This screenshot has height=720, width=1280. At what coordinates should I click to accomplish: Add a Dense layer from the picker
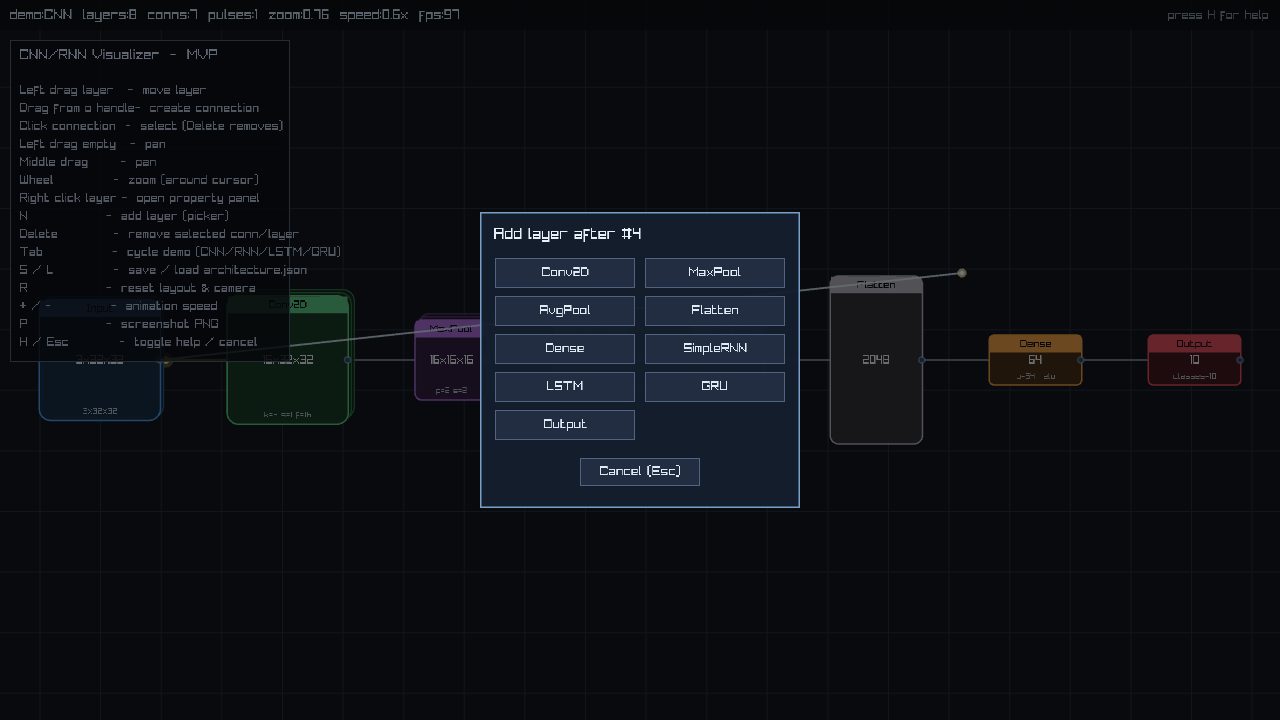(565, 349)
